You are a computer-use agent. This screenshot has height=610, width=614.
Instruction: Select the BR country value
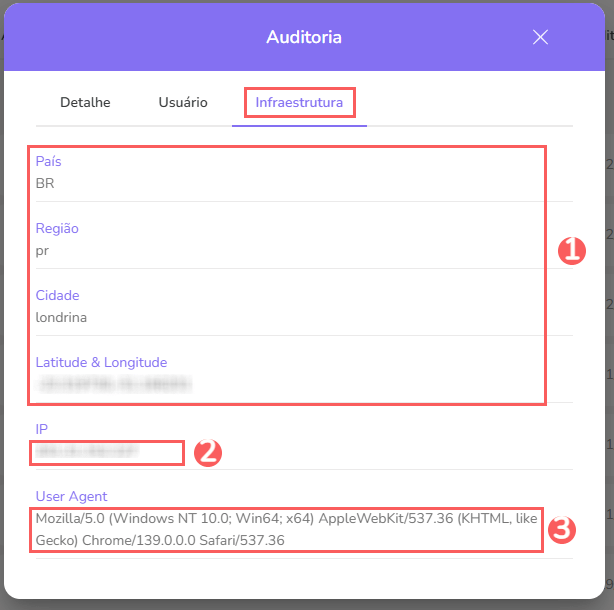point(45,183)
